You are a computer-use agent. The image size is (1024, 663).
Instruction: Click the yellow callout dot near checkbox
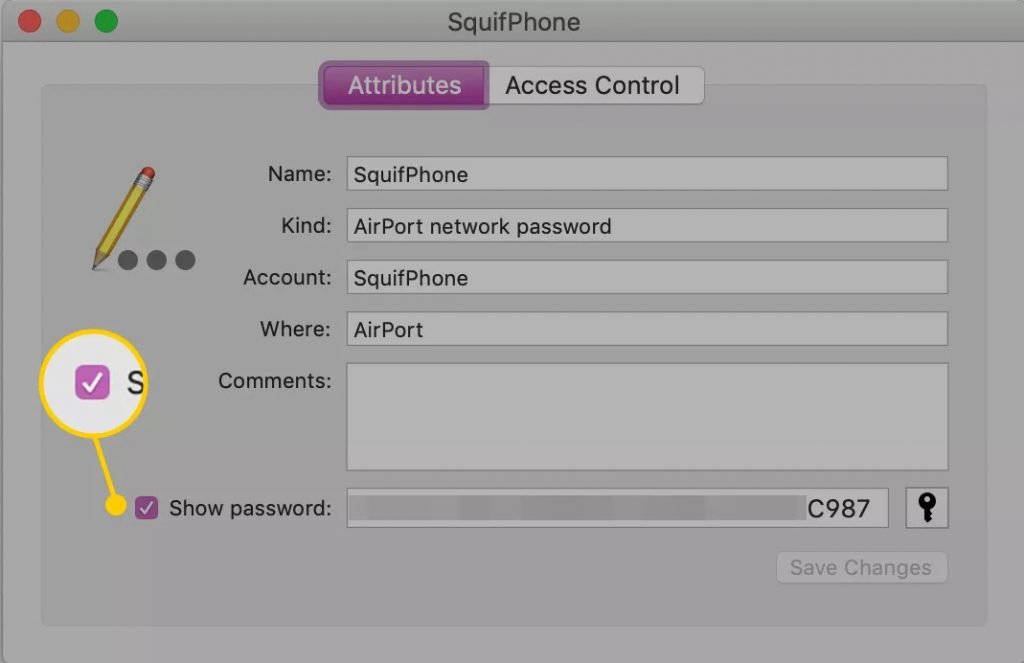[116, 505]
